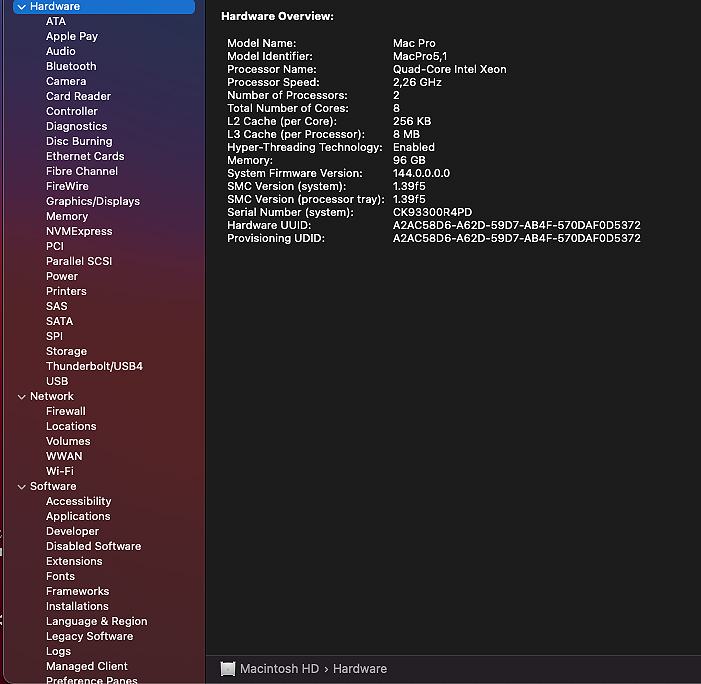Select Fonts in the sidebar
The height and width of the screenshot is (684, 701).
click(60, 576)
